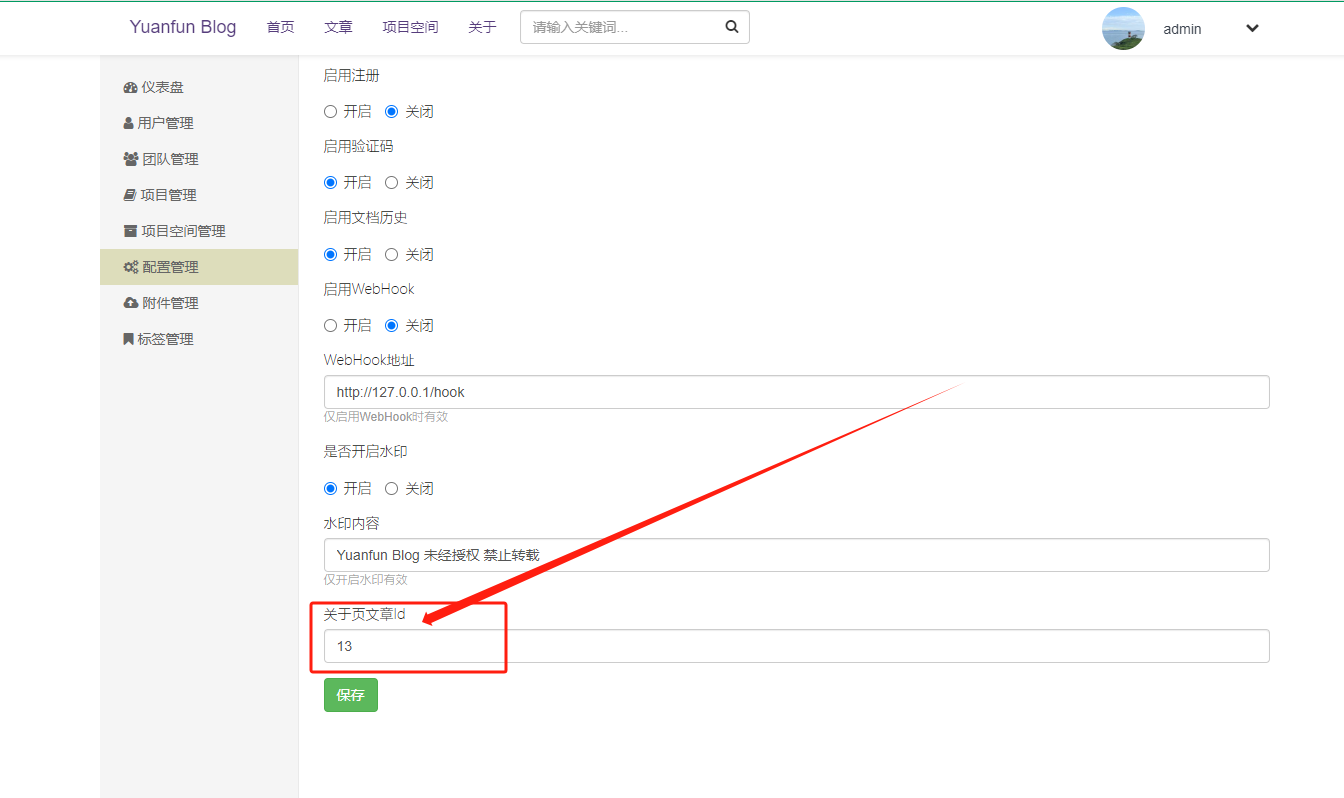Screen dimensions: 1344x798
Task: Click the attachment management cloud icon
Action: coord(130,304)
